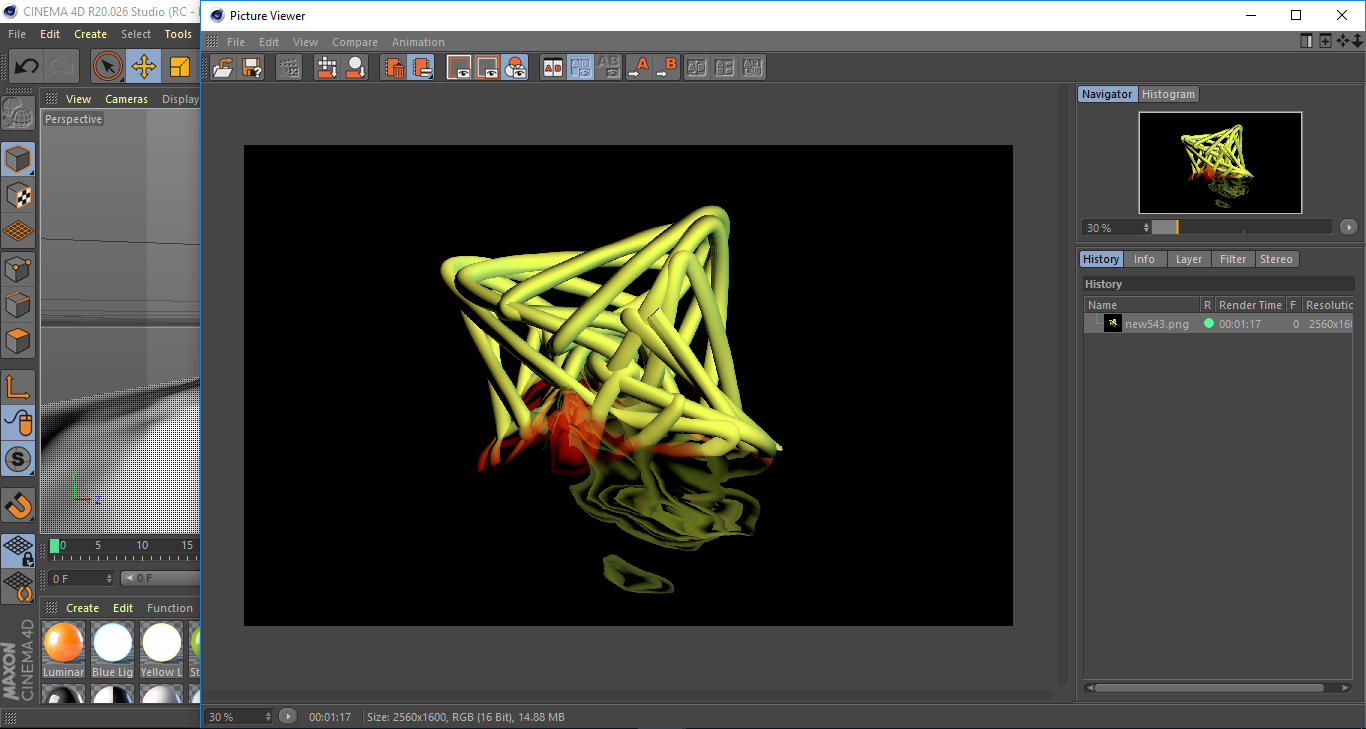
Task: Click status bar arrow button beside zoom
Action: (x=288, y=716)
